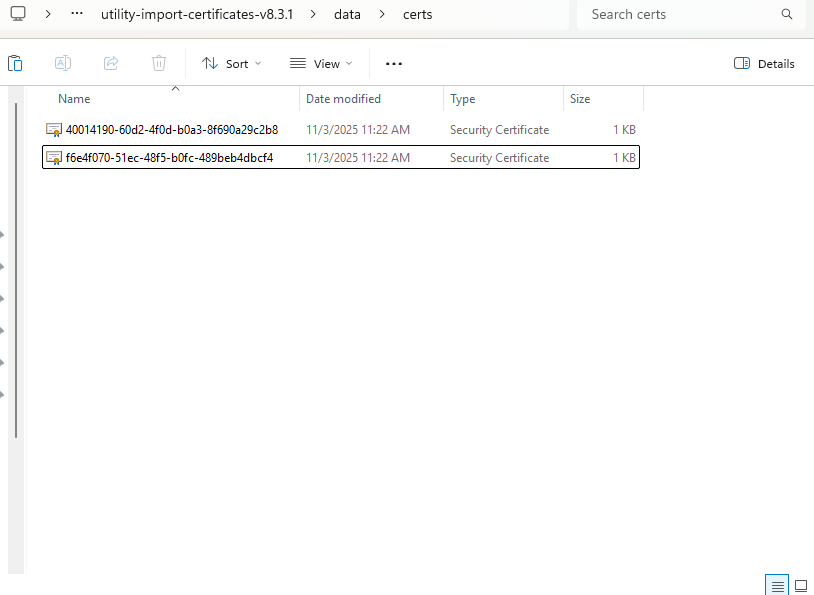Select certificate icon for 40014190 file
This screenshot has width=814, height=595.
tap(54, 130)
